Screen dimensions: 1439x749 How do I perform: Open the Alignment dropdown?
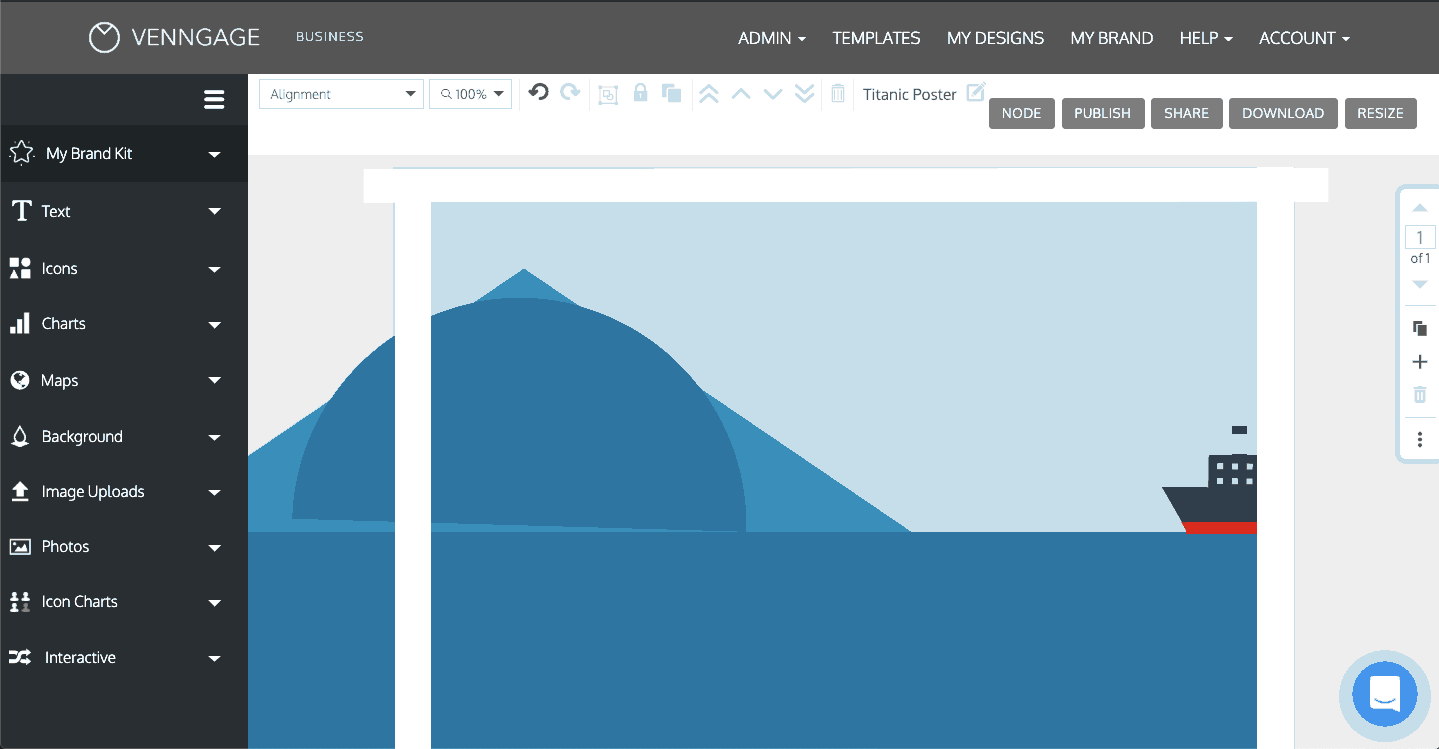coord(341,94)
